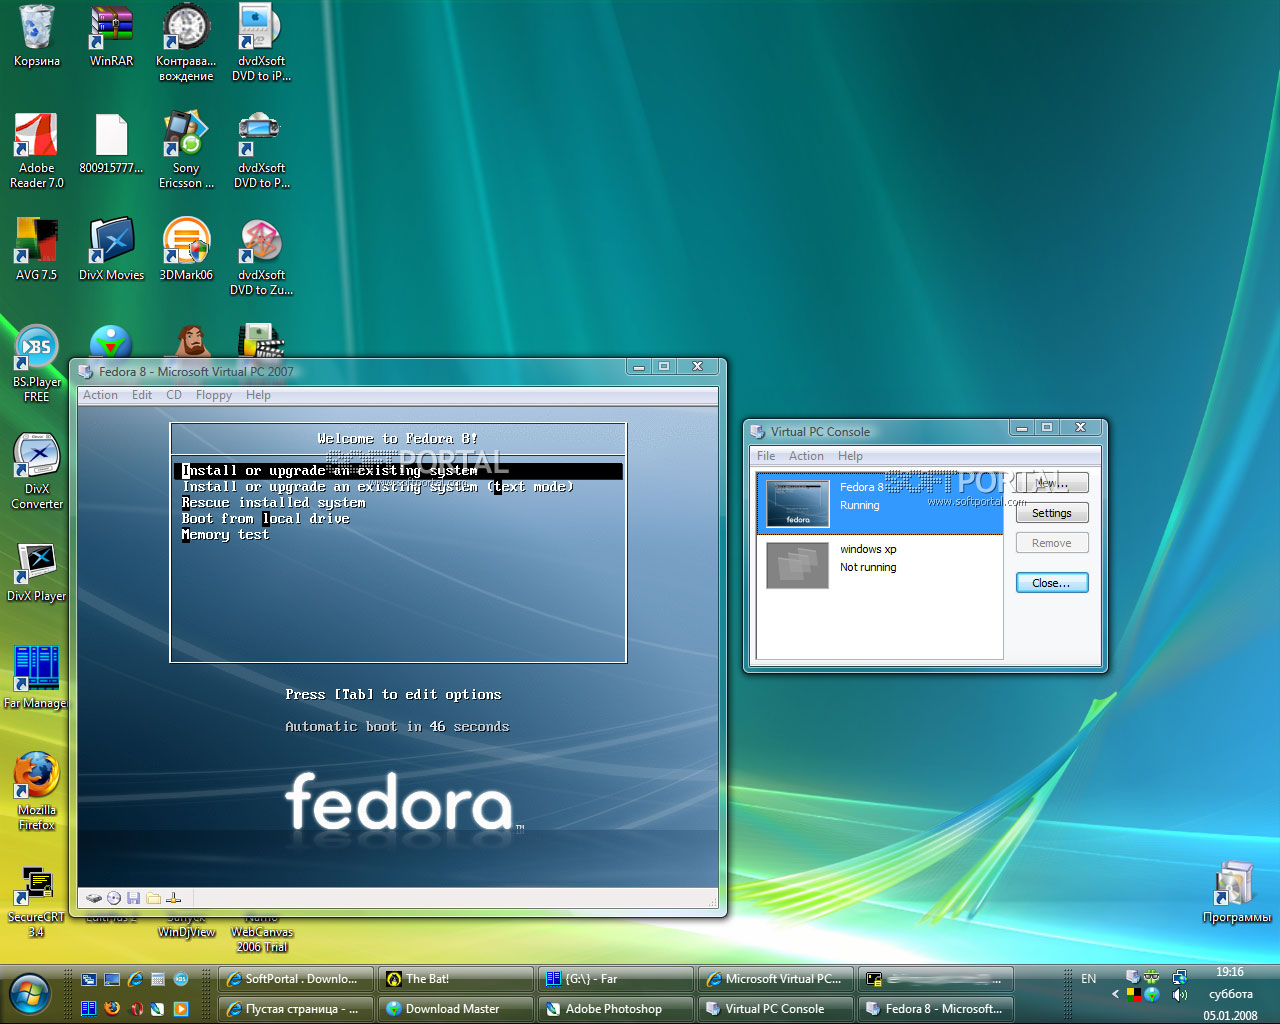Select the Программы desktop icon

(1237, 892)
